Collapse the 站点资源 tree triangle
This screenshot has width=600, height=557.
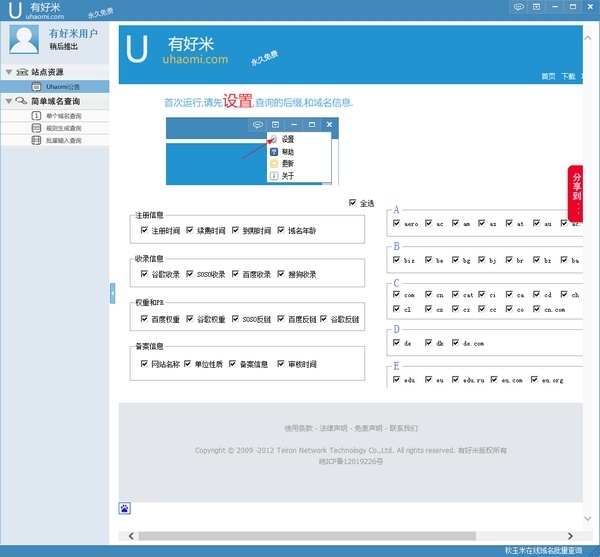[9, 72]
